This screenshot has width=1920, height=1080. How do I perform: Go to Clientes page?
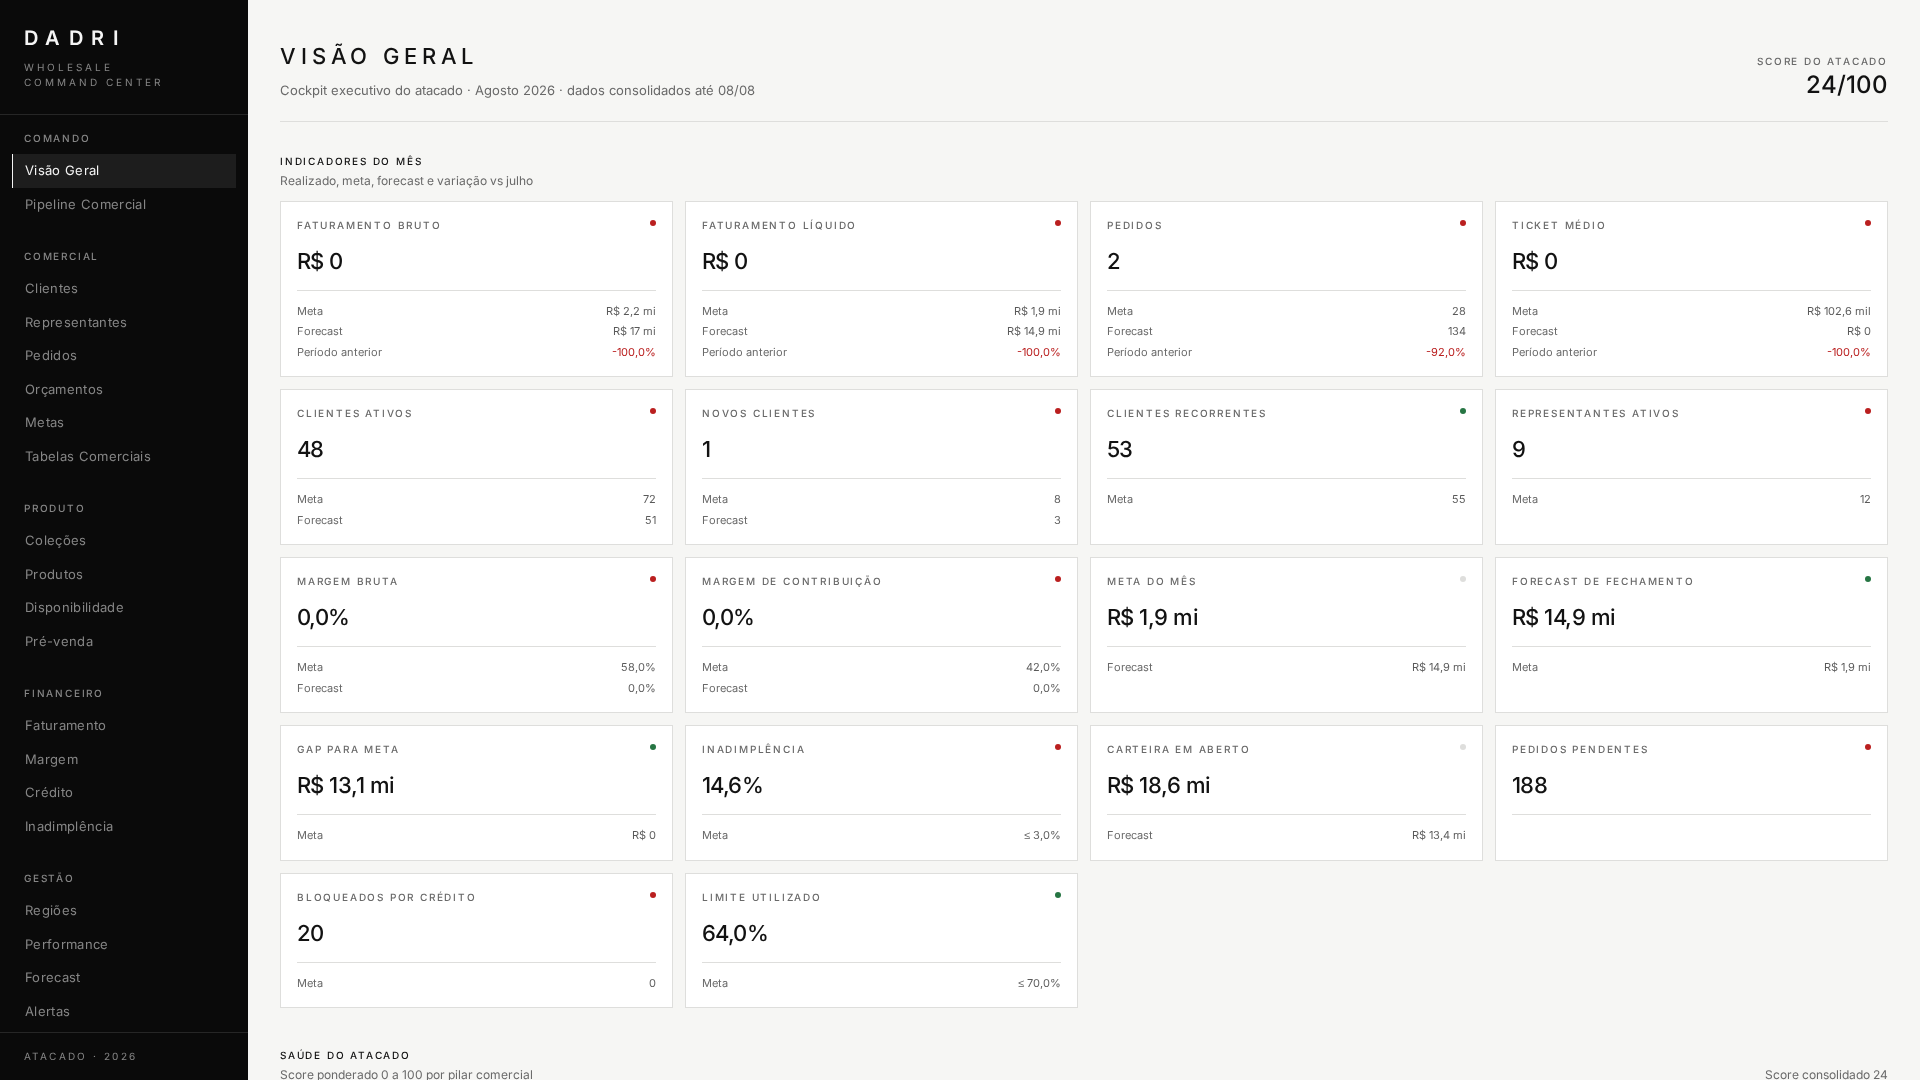tap(124, 288)
